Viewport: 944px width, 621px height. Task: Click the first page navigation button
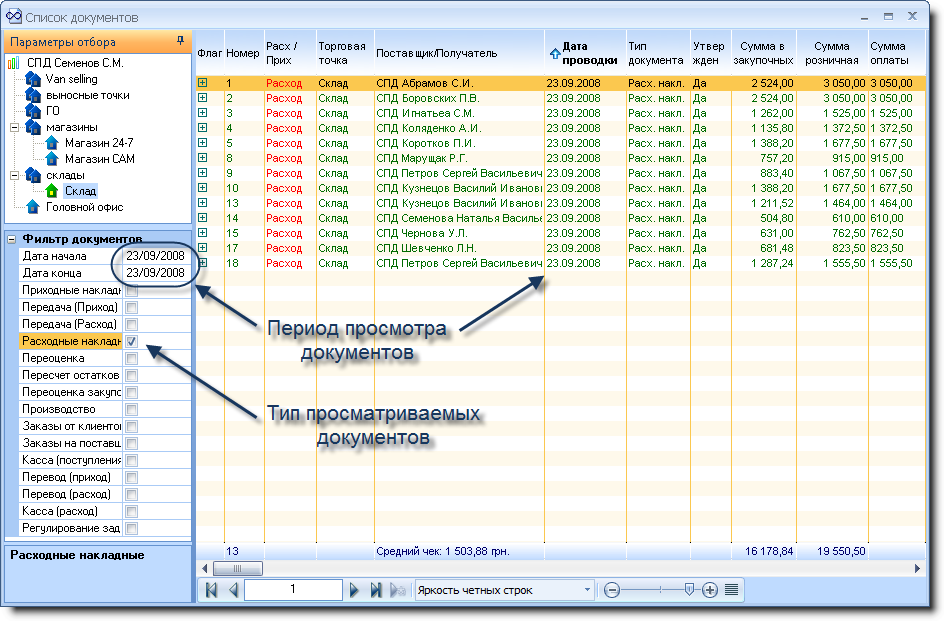tap(212, 590)
